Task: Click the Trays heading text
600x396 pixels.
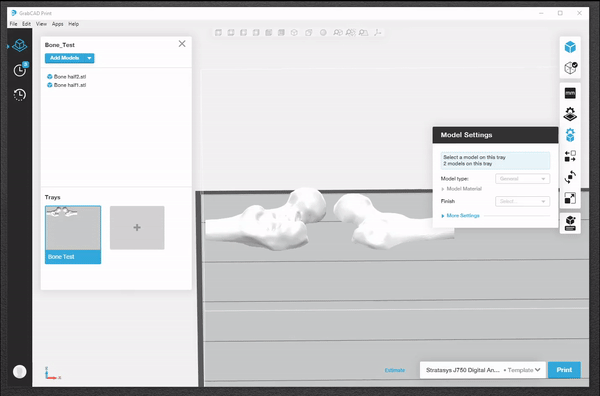Action: [x=52, y=197]
